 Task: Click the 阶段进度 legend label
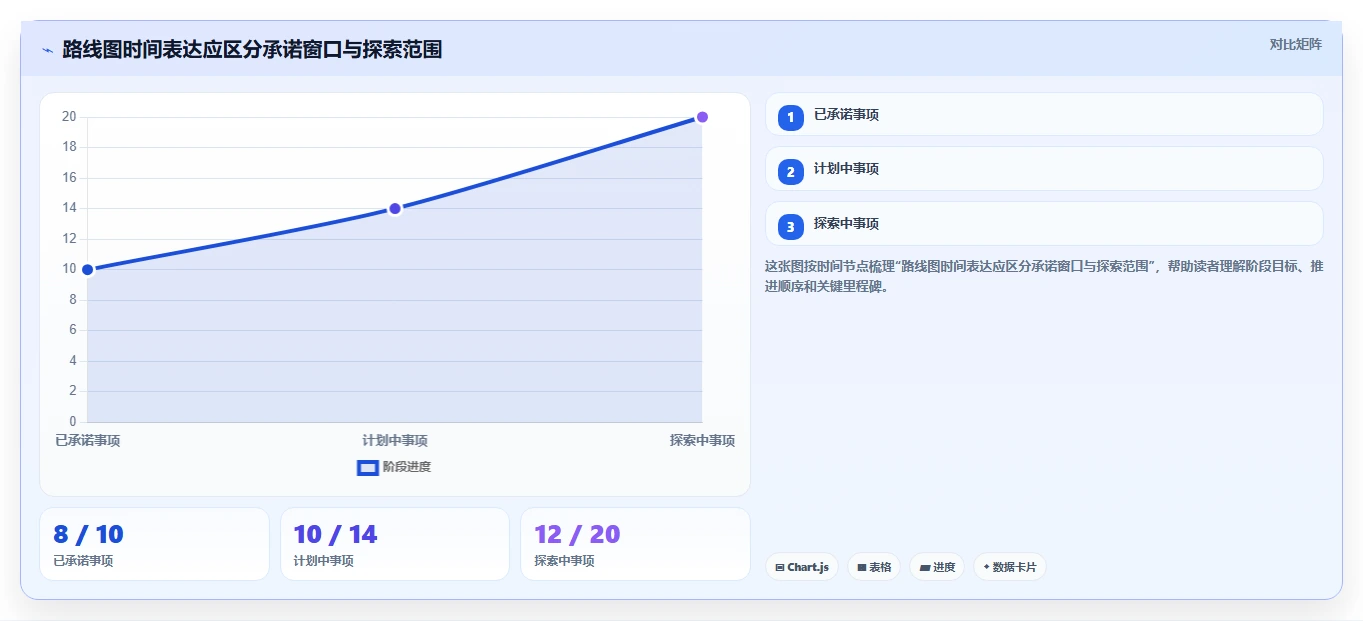coord(407,467)
